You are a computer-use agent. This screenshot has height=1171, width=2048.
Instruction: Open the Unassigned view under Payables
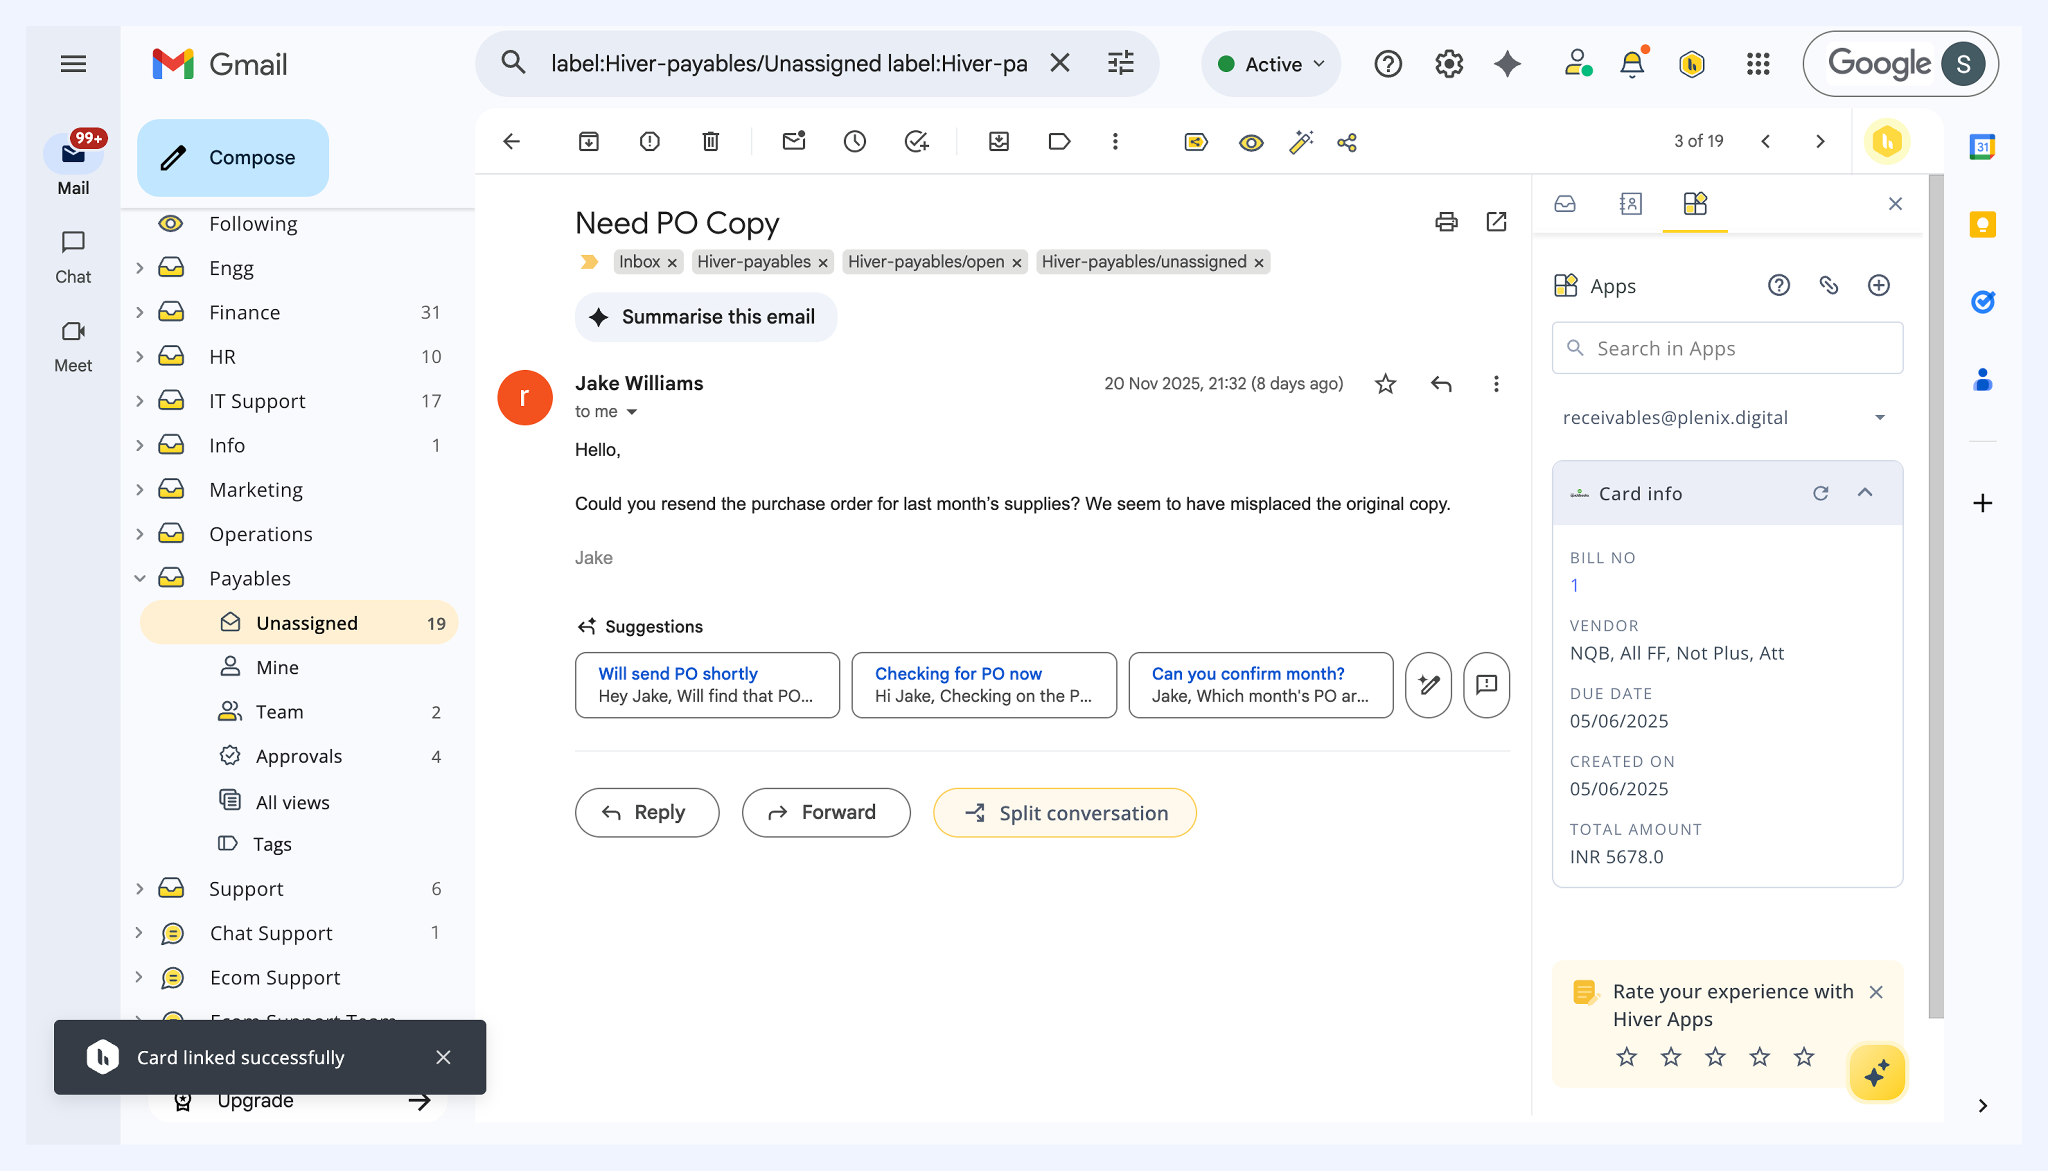299,623
